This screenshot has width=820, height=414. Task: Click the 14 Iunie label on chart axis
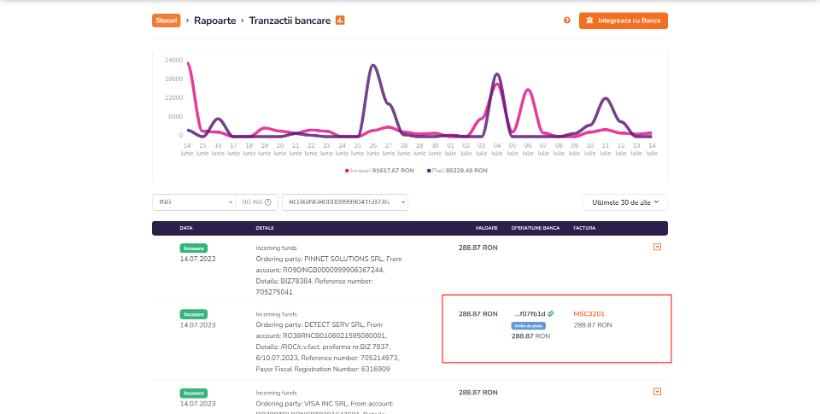point(187,149)
